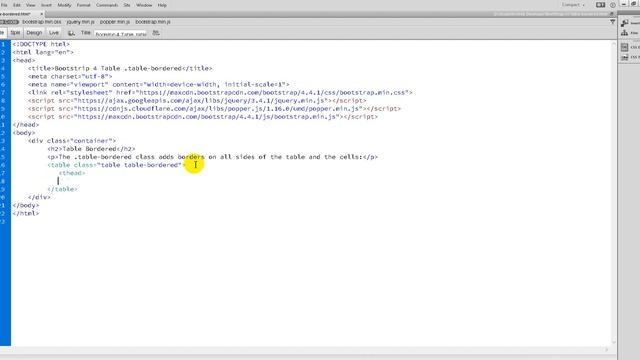The height and width of the screenshot is (360, 640).
Task: Click the closing /table tag
Action: [62, 189]
